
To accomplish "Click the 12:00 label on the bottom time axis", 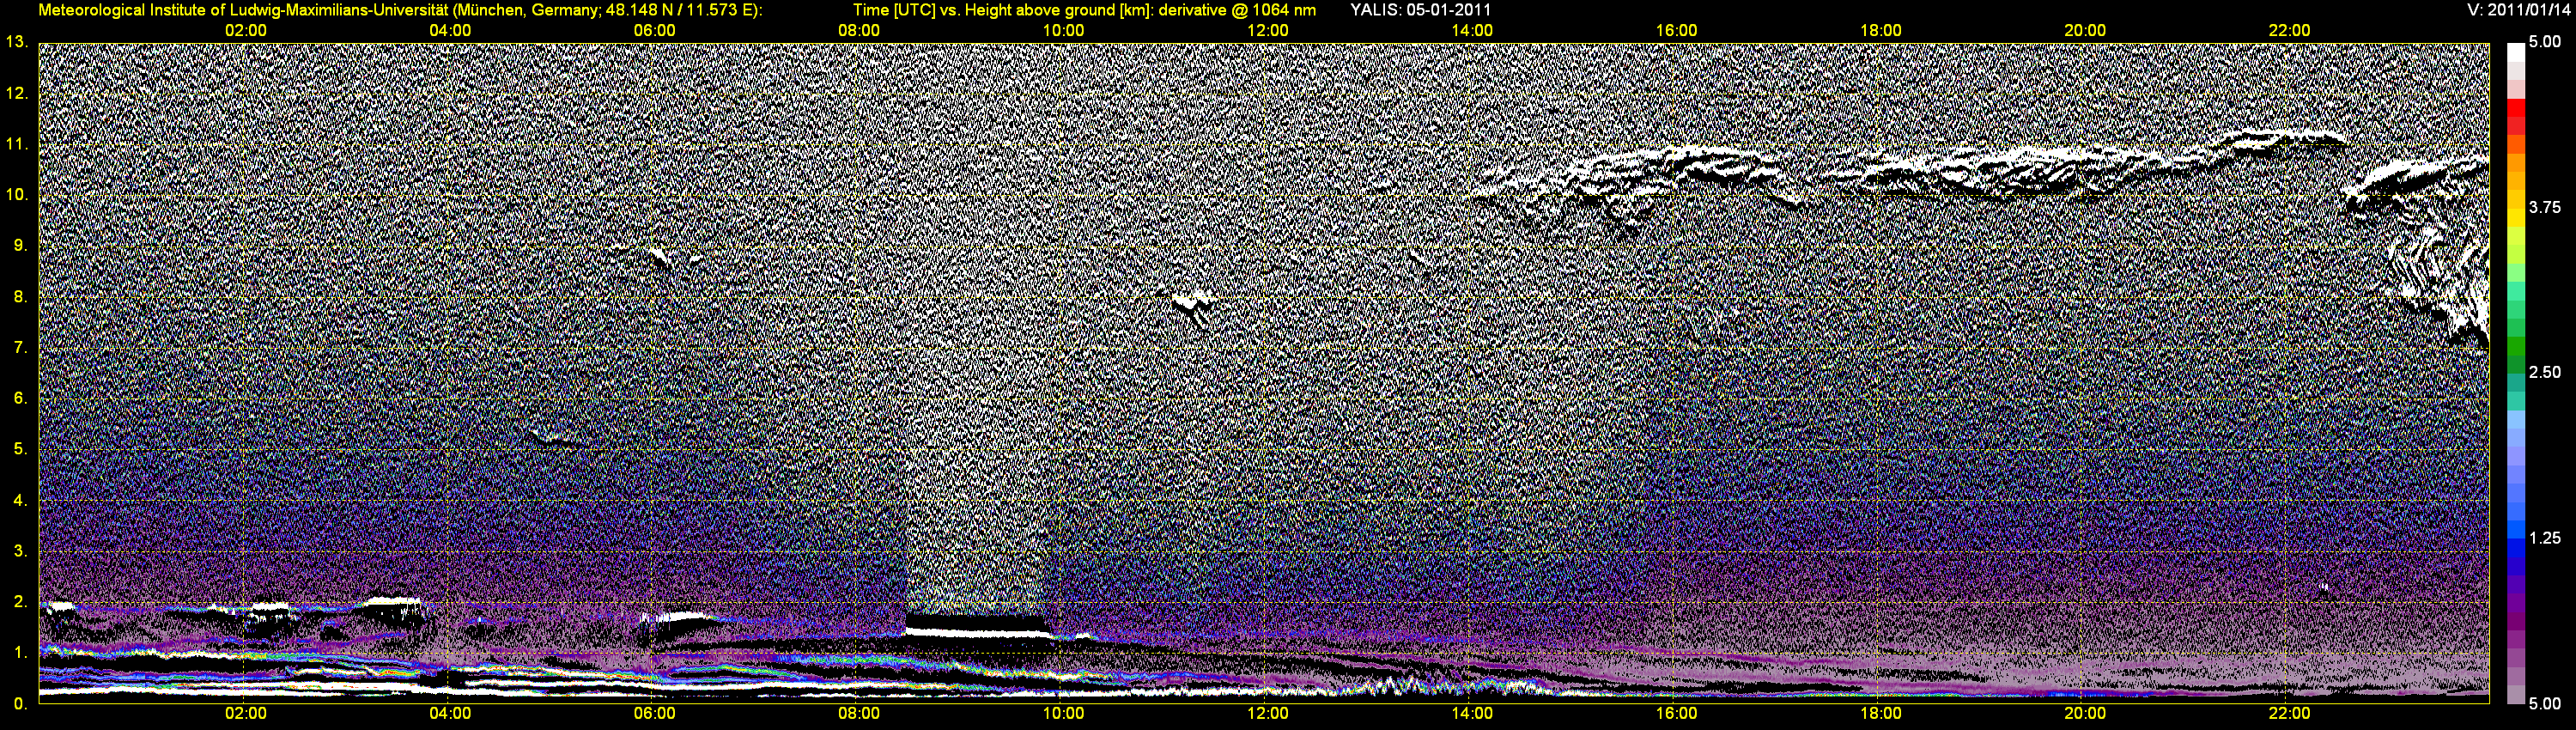I will tap(1267, 713).
